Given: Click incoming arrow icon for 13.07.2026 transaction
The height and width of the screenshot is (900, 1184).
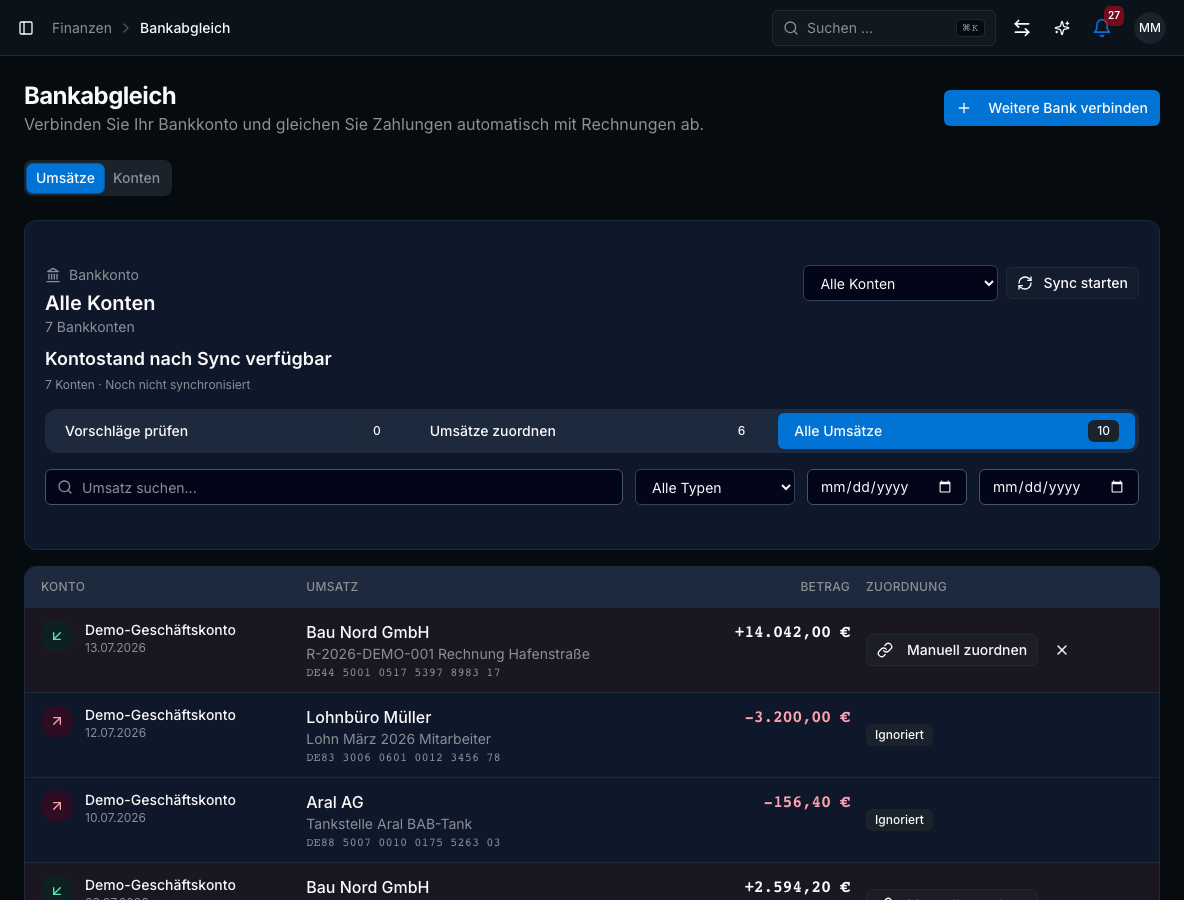Looking at the screenshot, I should point(57,636).
